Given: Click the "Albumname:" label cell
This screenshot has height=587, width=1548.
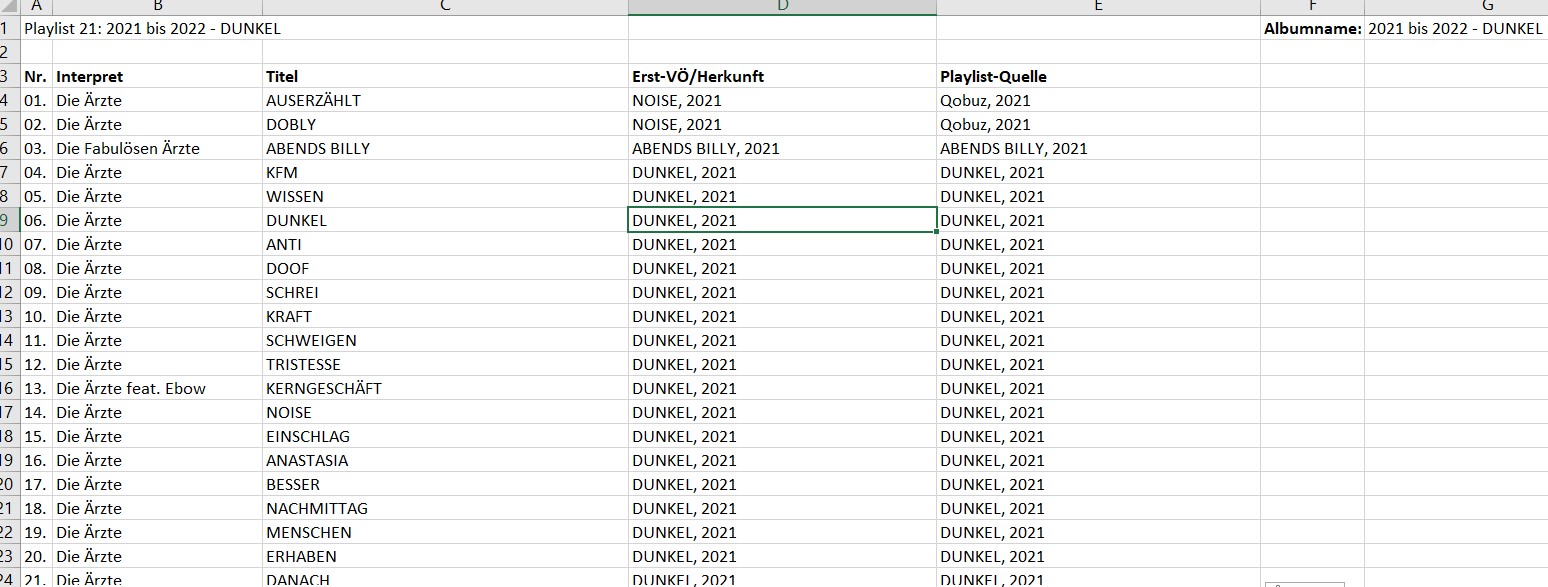Looking at the screenshot, I should (x=1312, y=29).
